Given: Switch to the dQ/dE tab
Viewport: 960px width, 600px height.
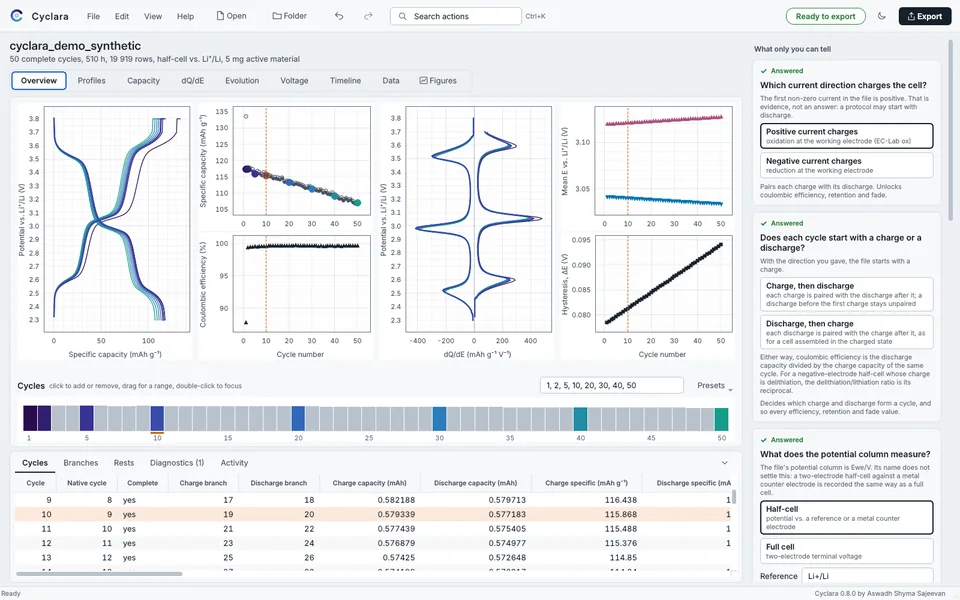Looking at the screenshot, I should coord(193,81).
